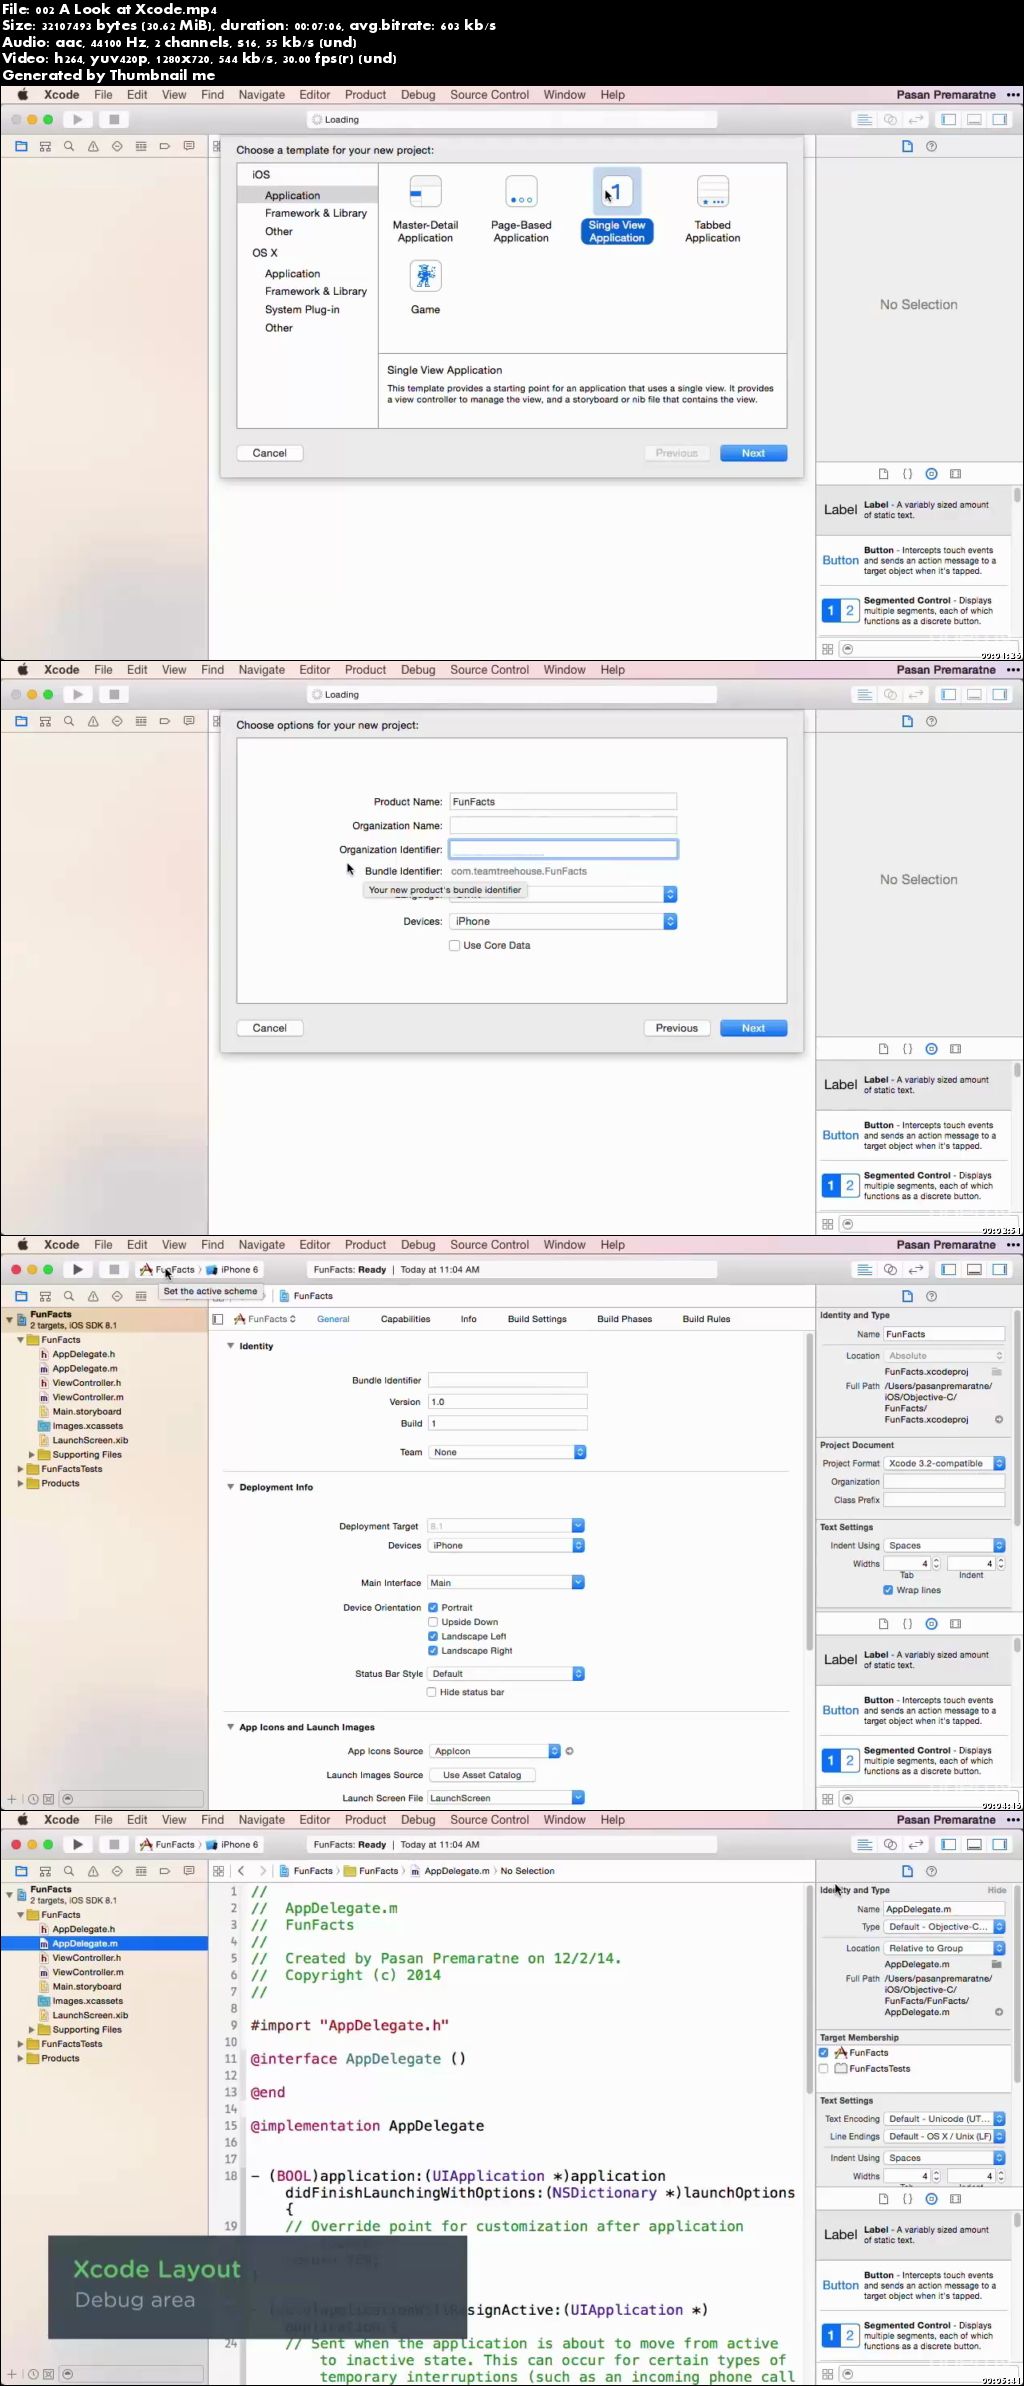Toggle the debug area in the AppDelegate.m code frame
The image size is (1024, 2386).
pyautogui.click(x=974, y=1844)
